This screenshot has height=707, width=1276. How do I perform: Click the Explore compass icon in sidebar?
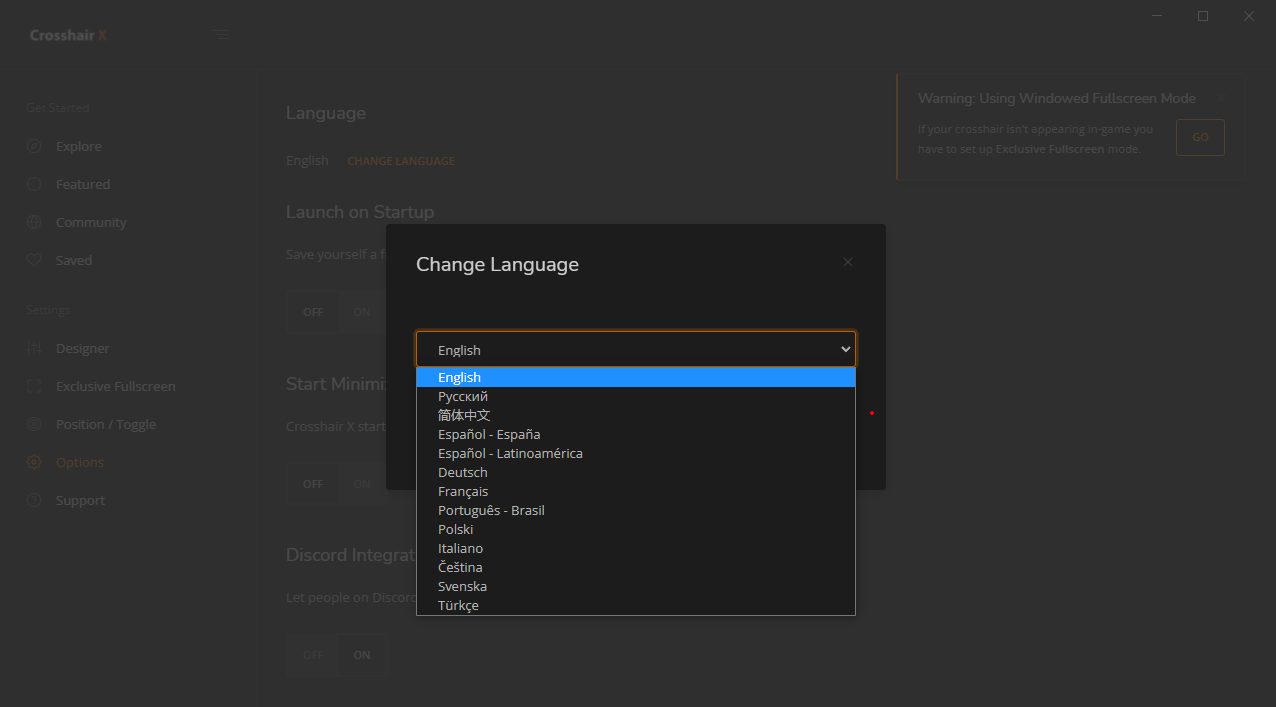(34, 146)
